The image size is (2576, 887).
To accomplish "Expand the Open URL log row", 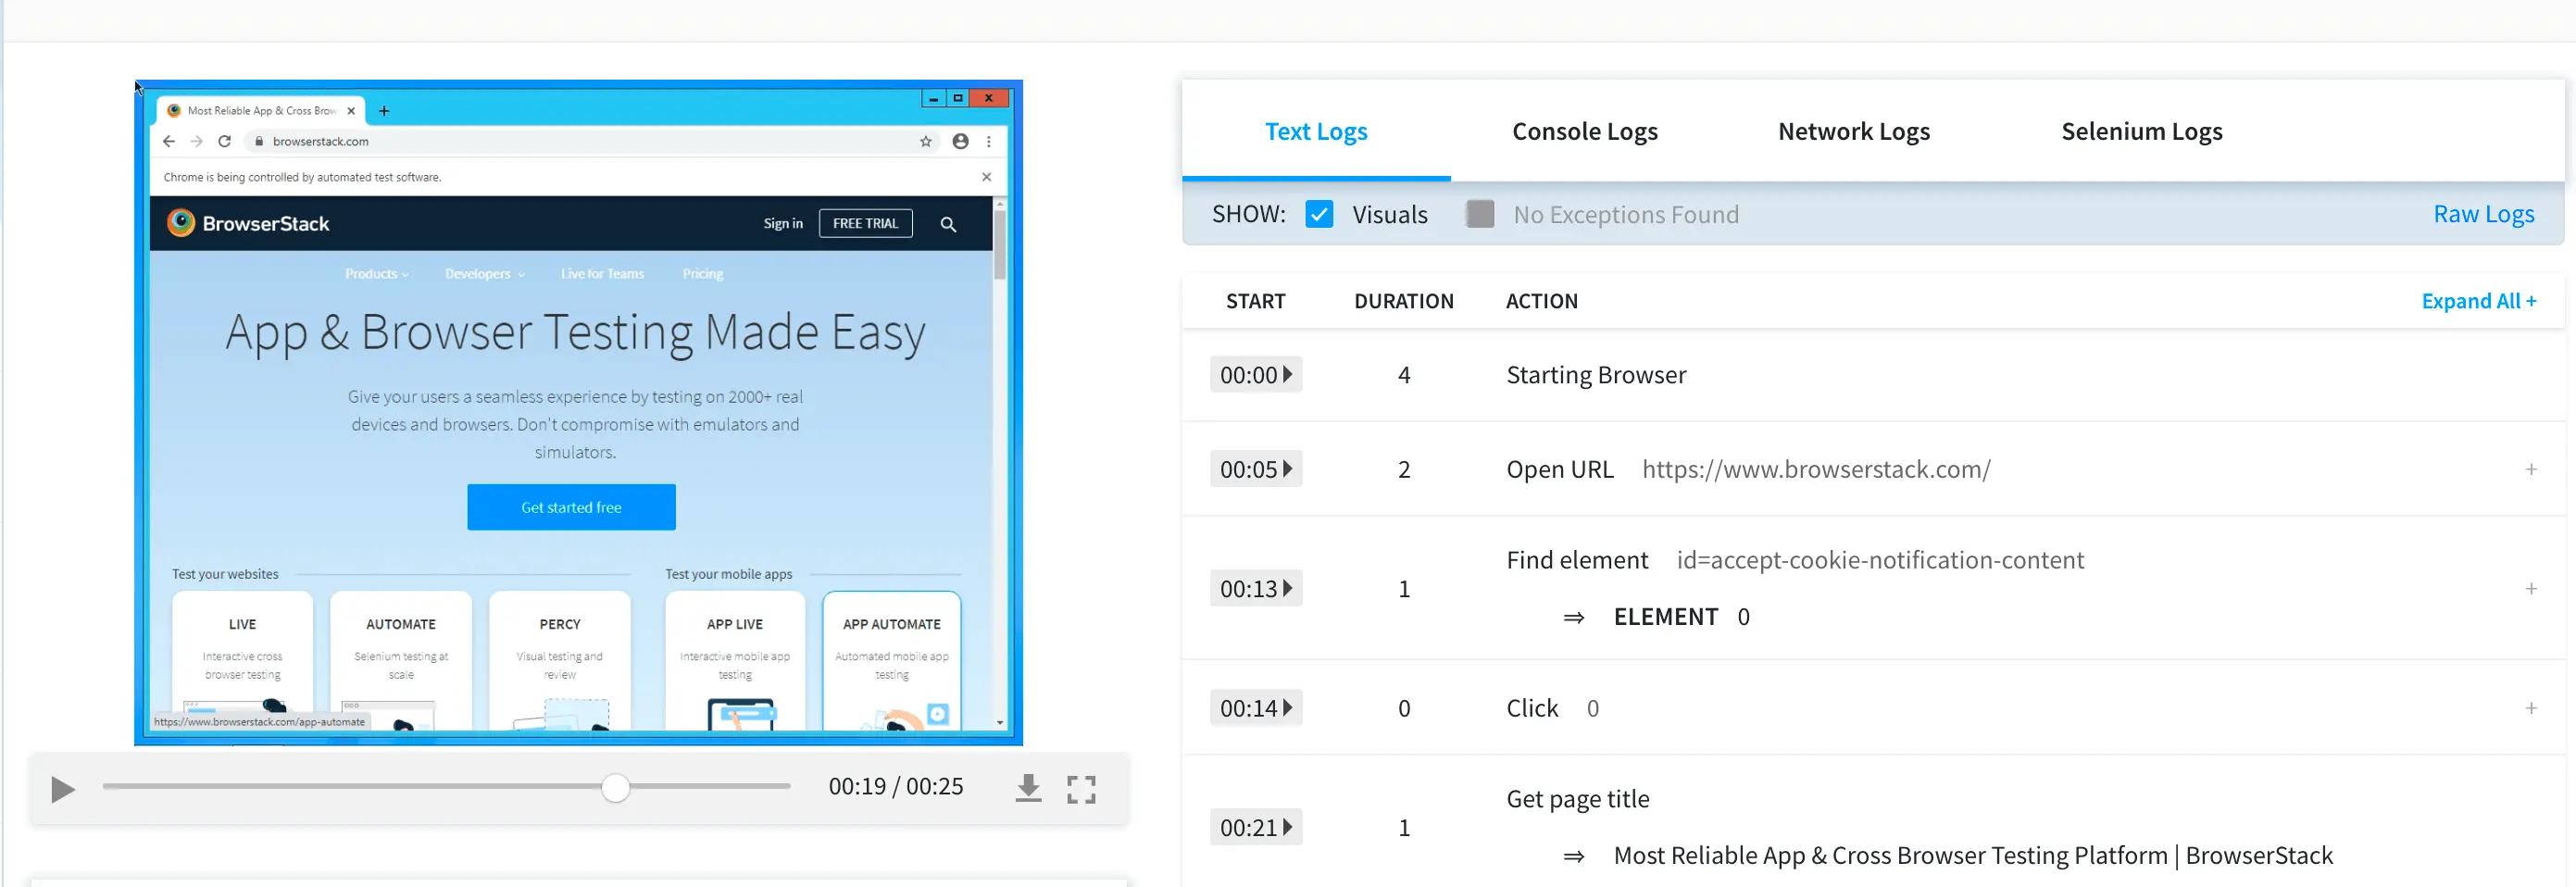I will pyautogui.click(x=2530, y=469).
